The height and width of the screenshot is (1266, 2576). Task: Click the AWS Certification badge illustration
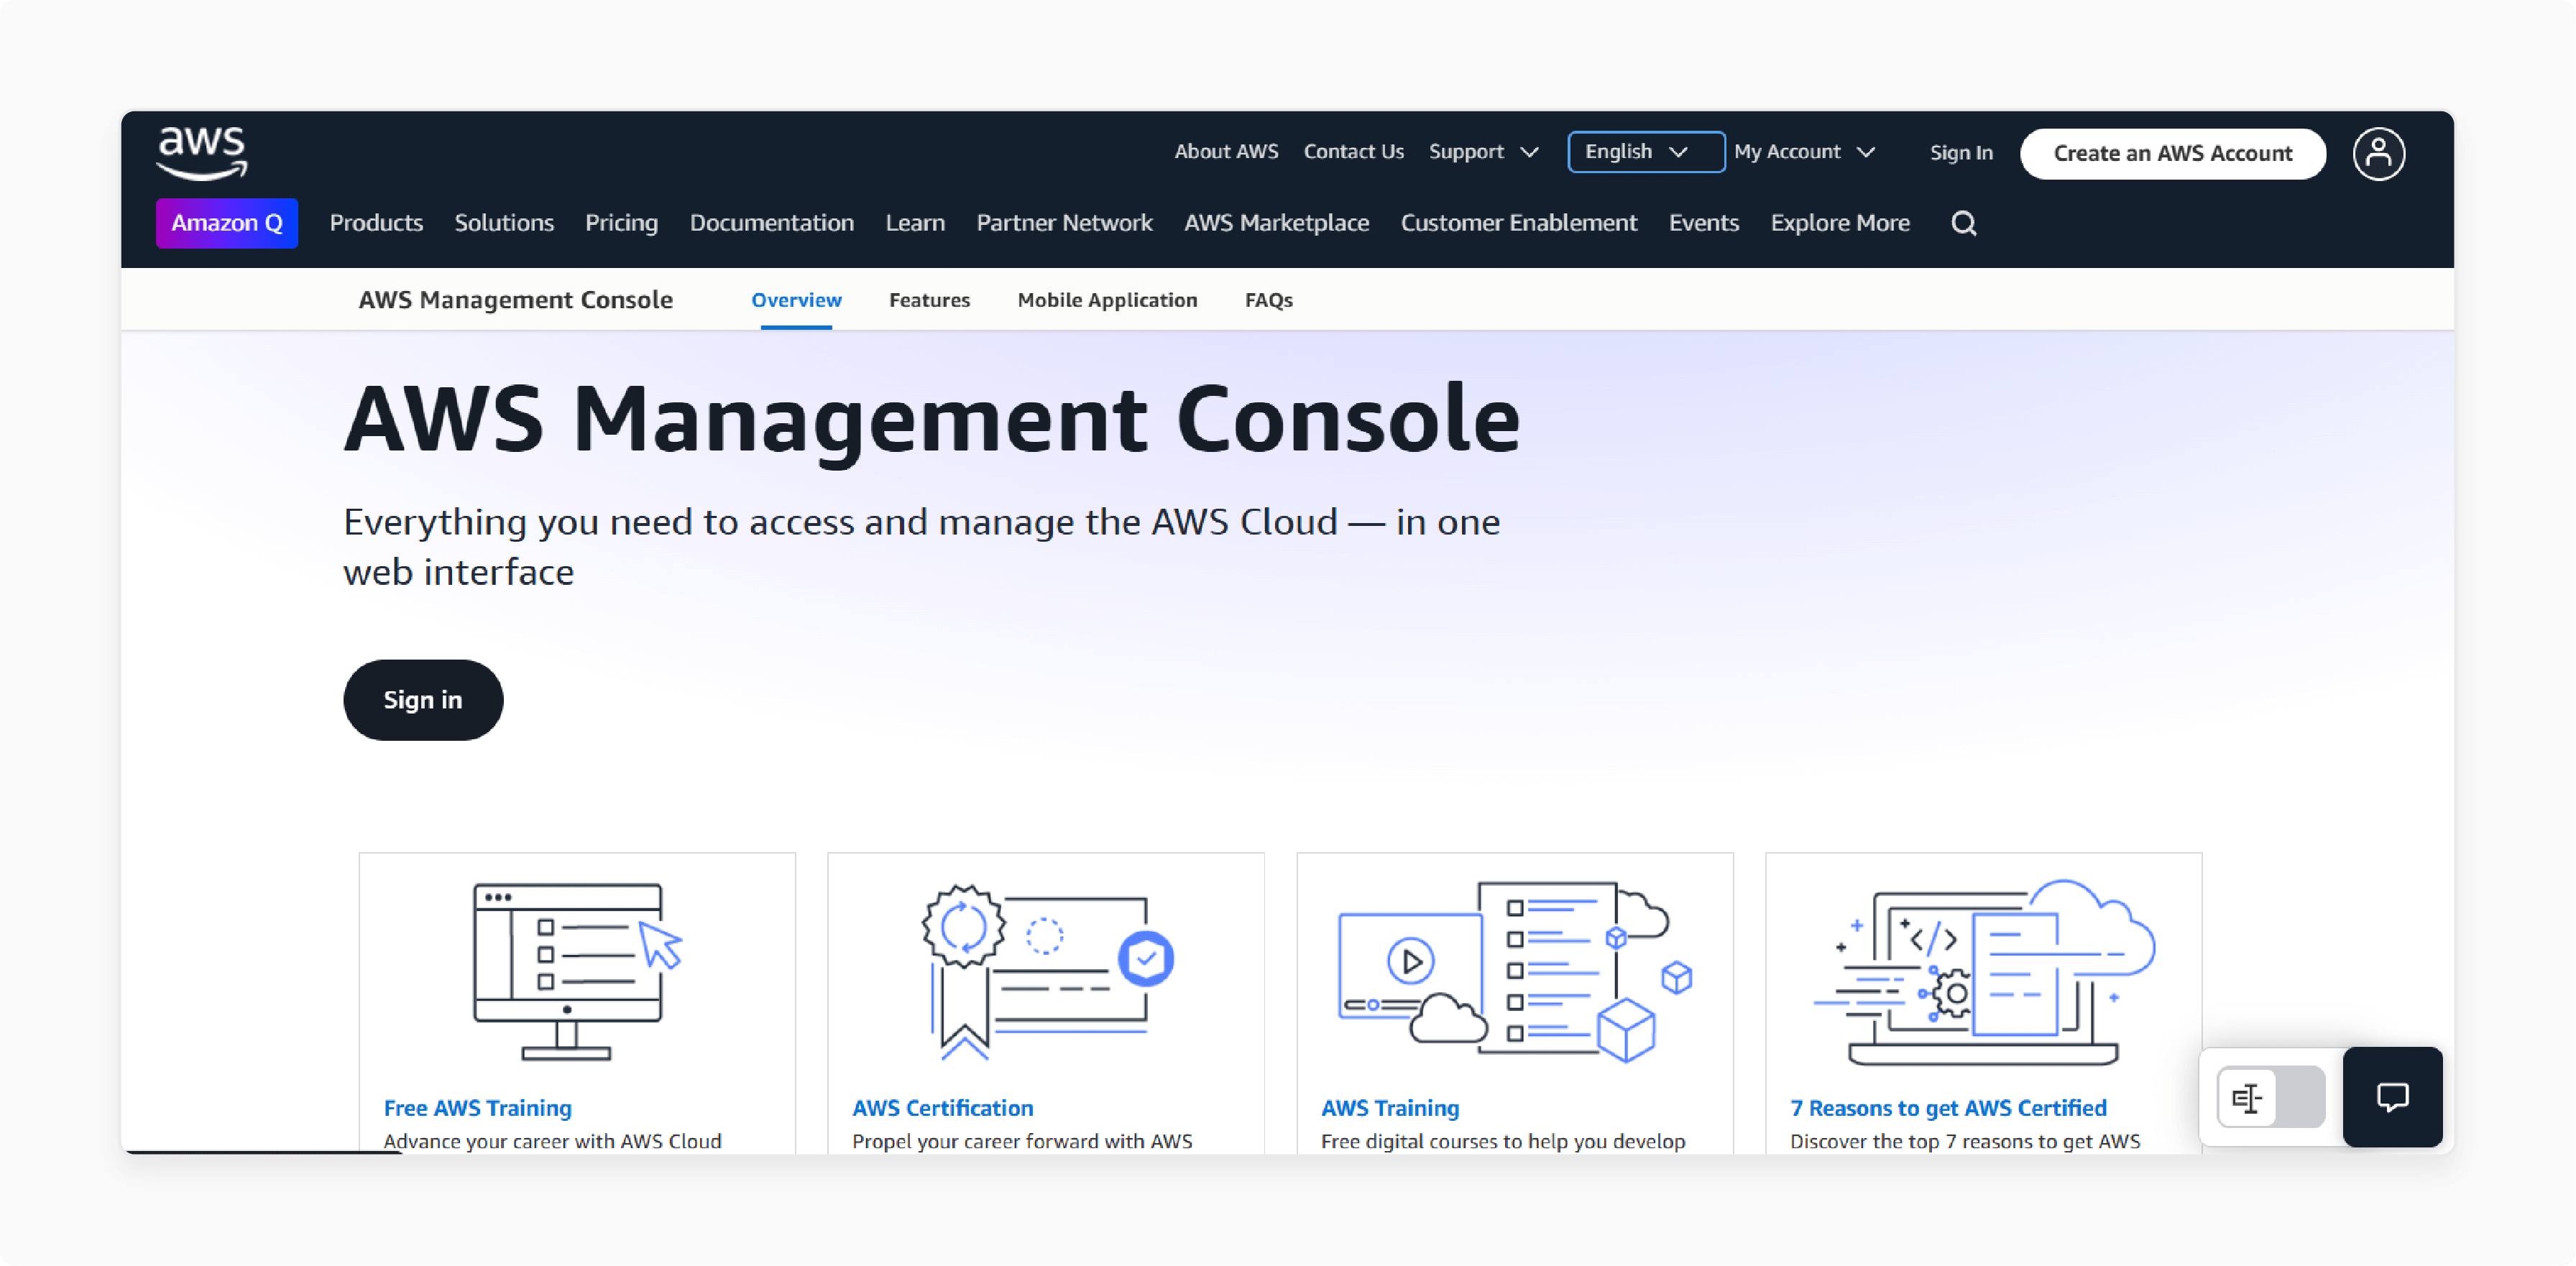[x=1047, y=971]
